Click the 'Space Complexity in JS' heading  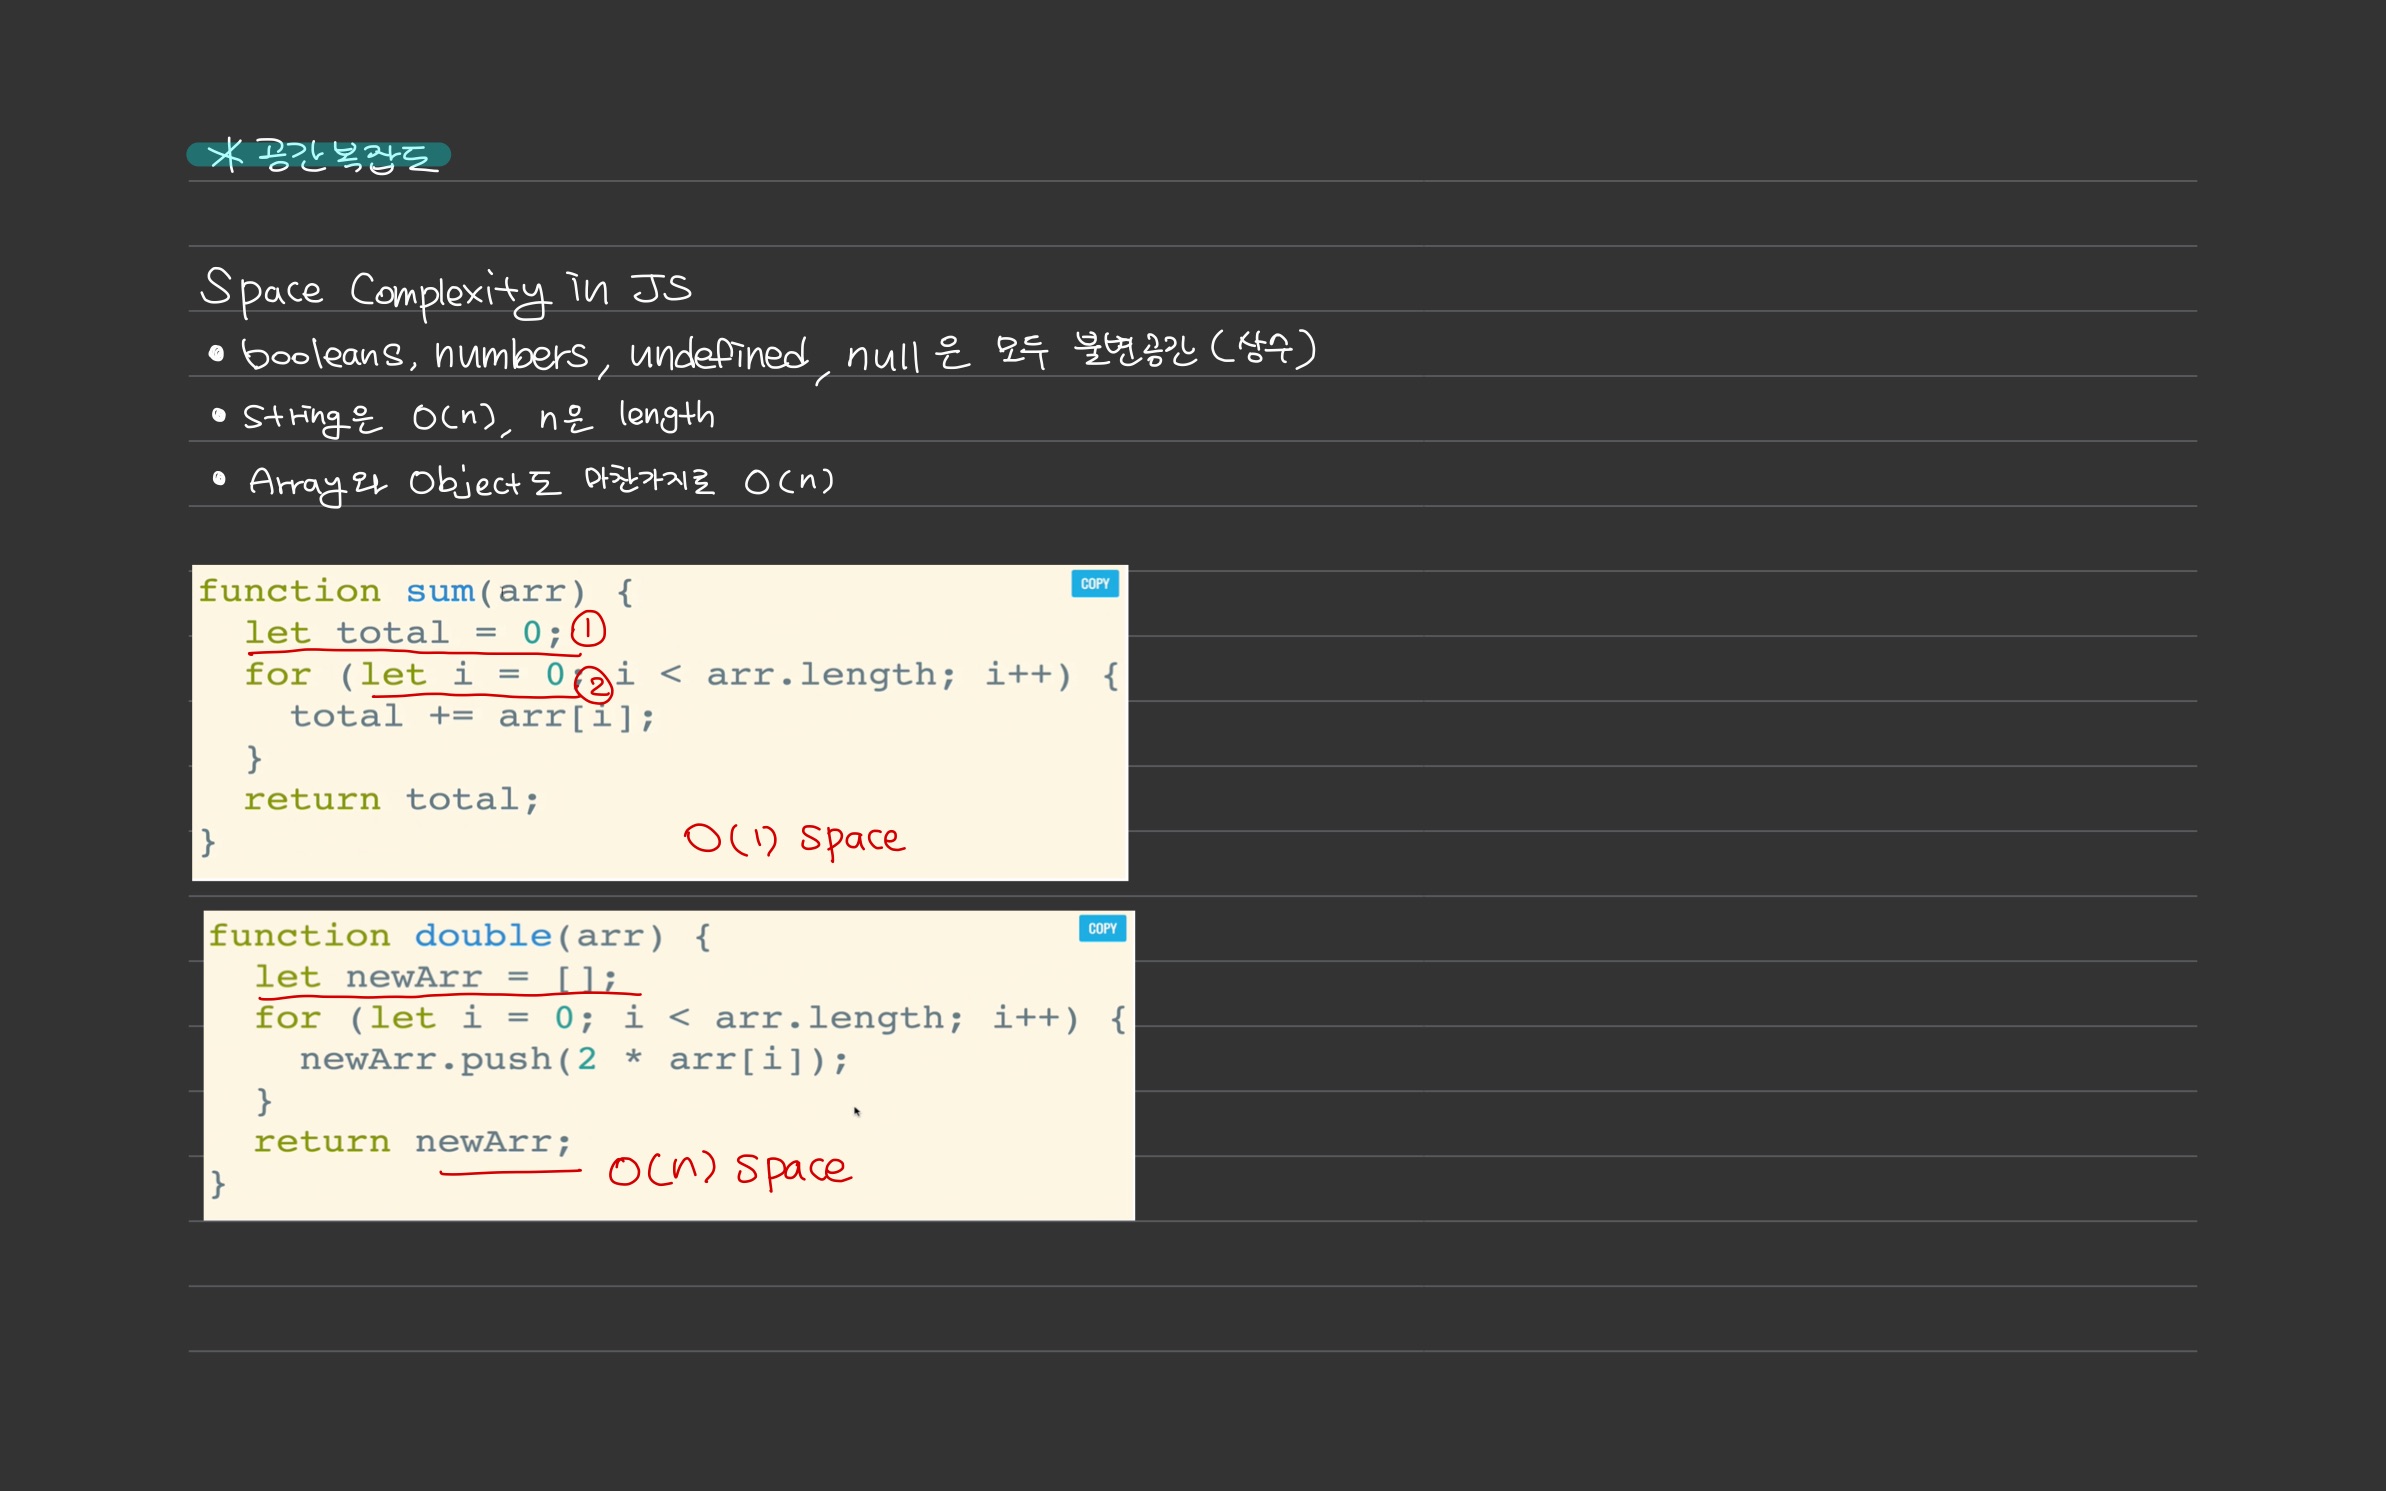[445, 290]
